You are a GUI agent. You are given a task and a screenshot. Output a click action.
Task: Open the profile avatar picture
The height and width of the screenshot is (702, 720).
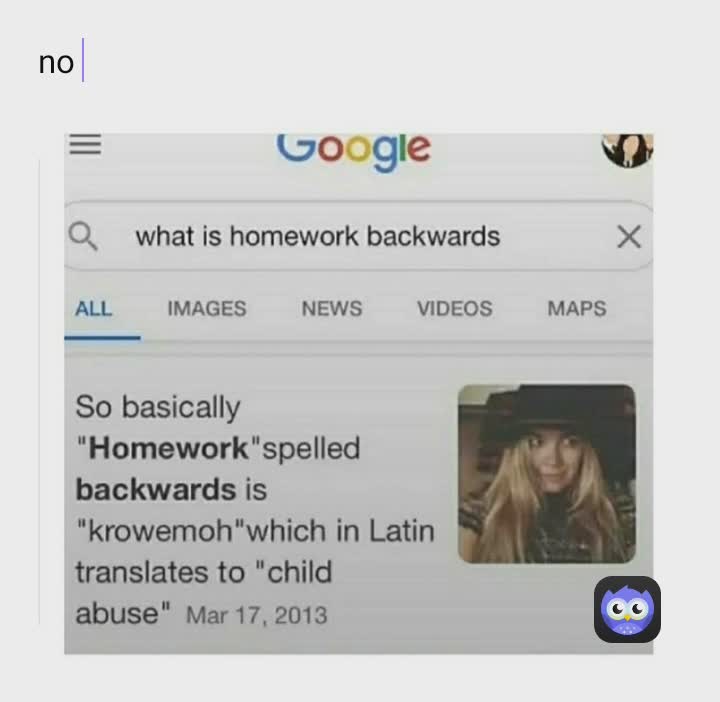pos(628,150)
